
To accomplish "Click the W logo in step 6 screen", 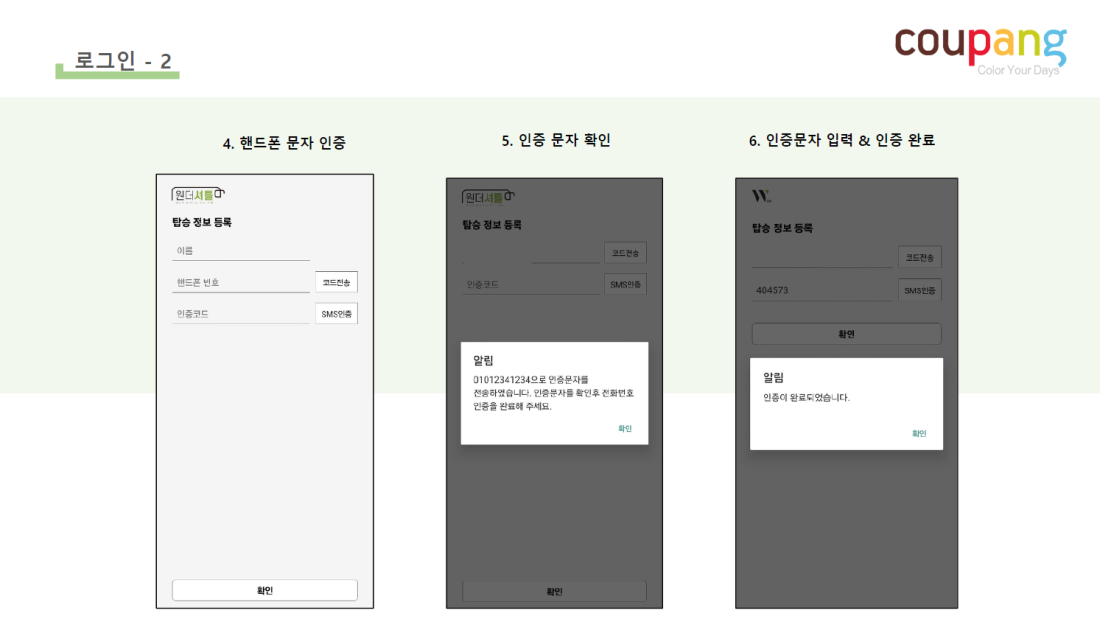I will (x=761, y=196).
